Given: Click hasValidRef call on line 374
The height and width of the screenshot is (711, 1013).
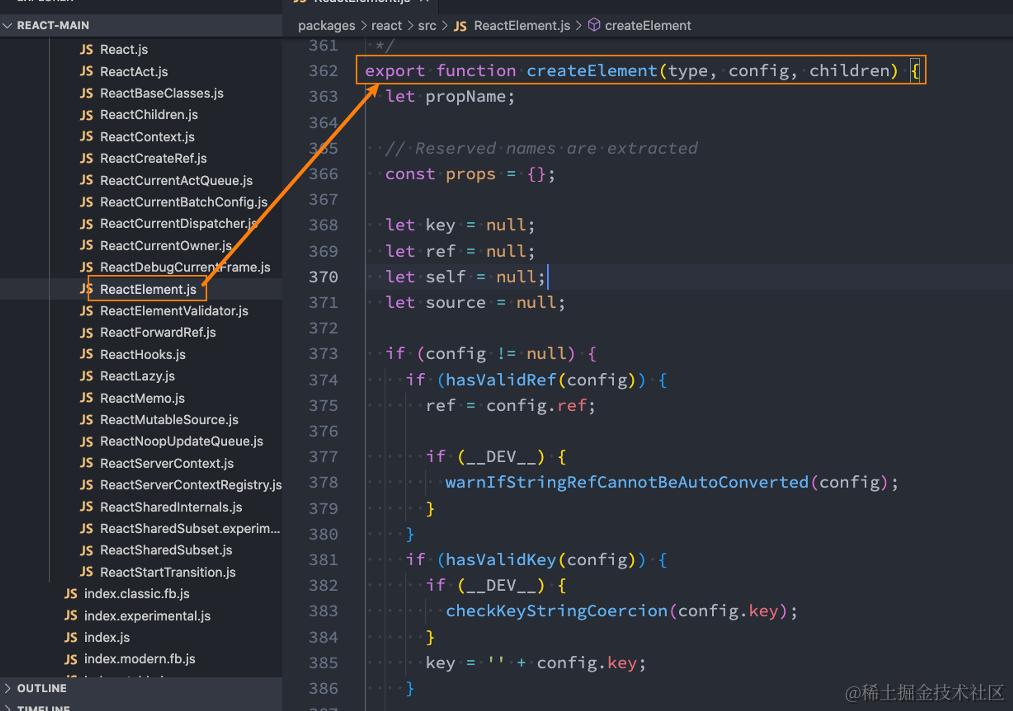Looking at the screenshot, I should 501,380.
